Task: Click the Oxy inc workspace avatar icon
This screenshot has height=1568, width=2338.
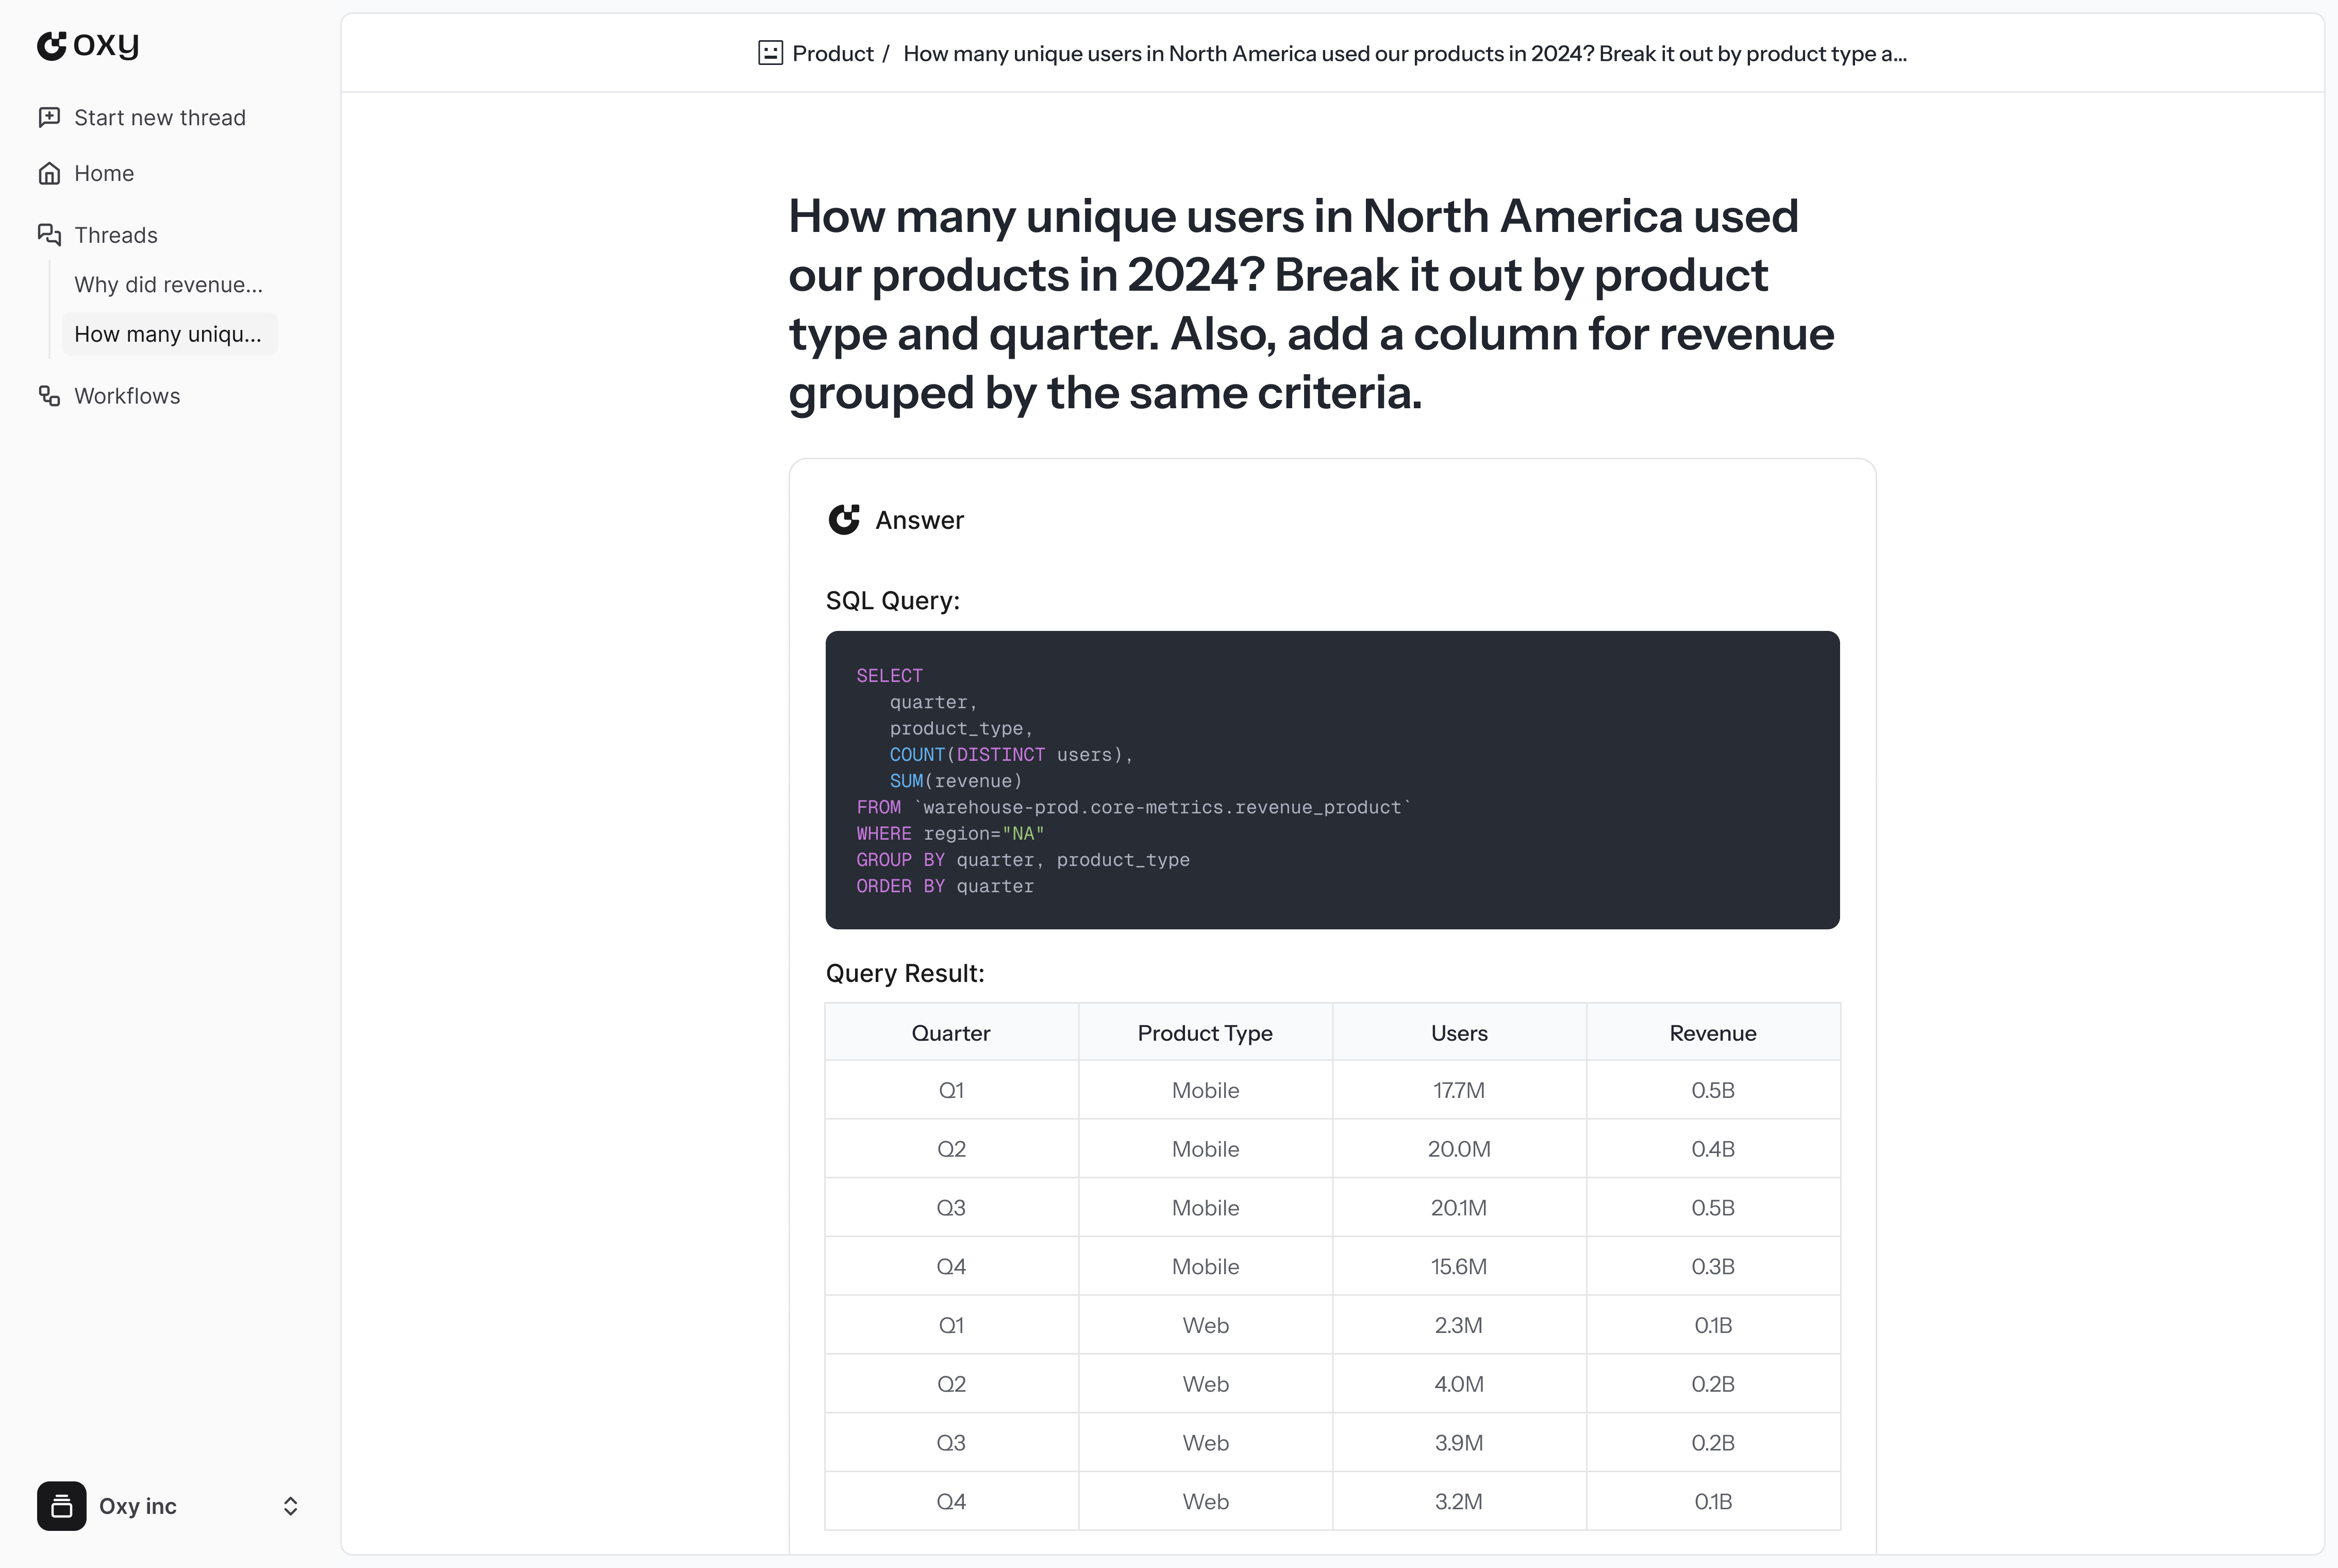Action: click(62, 1505)
